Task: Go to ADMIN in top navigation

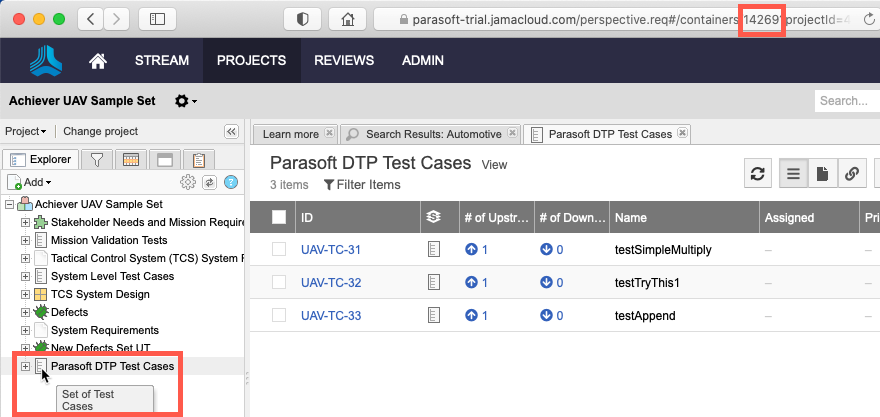Action: pyautogui.click(x=423, y=61)
